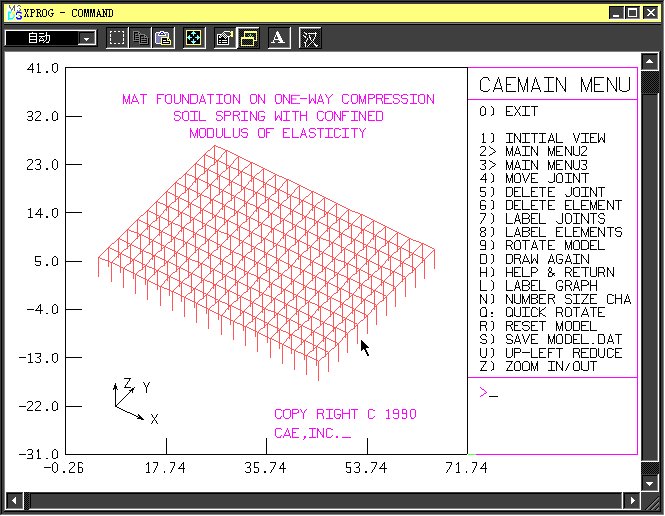Open the font size dropdown showing 自动
The image size is (665, 516).
(50, 38)
